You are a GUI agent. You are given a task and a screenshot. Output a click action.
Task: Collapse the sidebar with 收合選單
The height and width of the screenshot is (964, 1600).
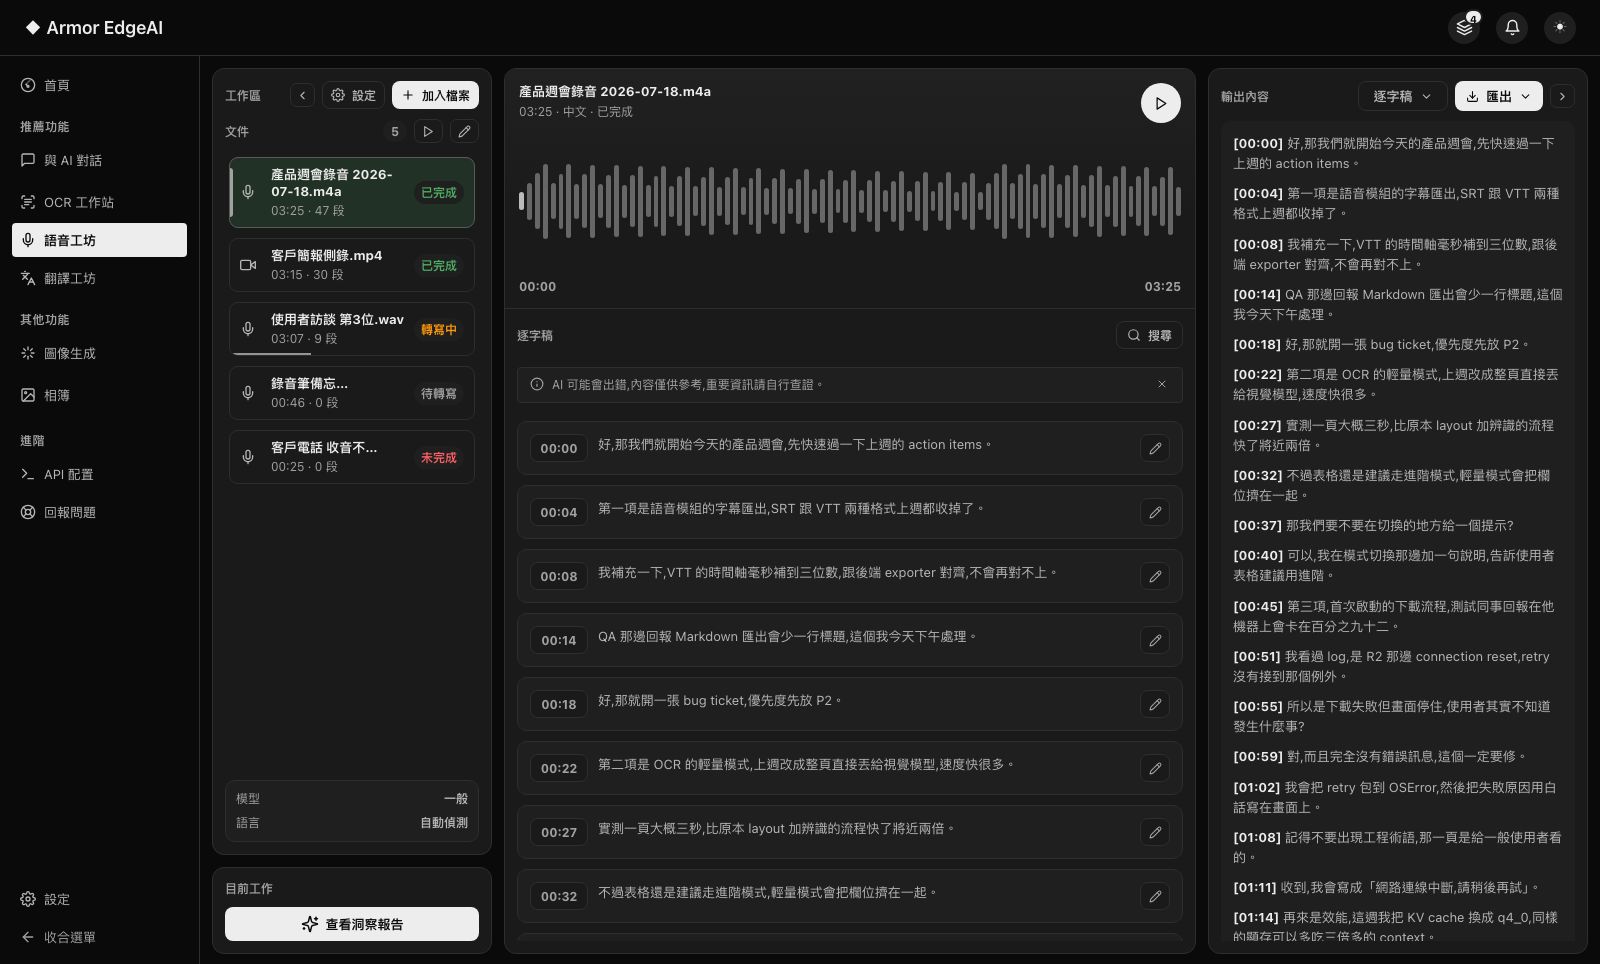point(99,937)
